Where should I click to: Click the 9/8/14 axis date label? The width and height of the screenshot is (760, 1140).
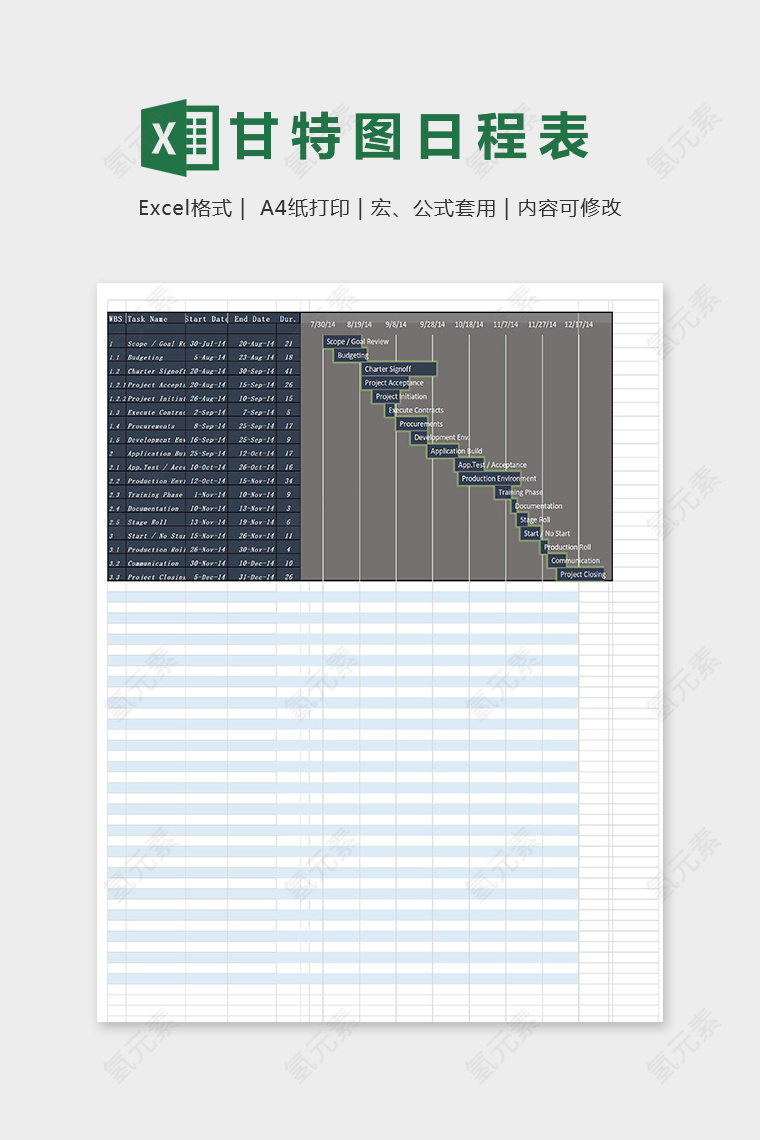click(396, 324)
